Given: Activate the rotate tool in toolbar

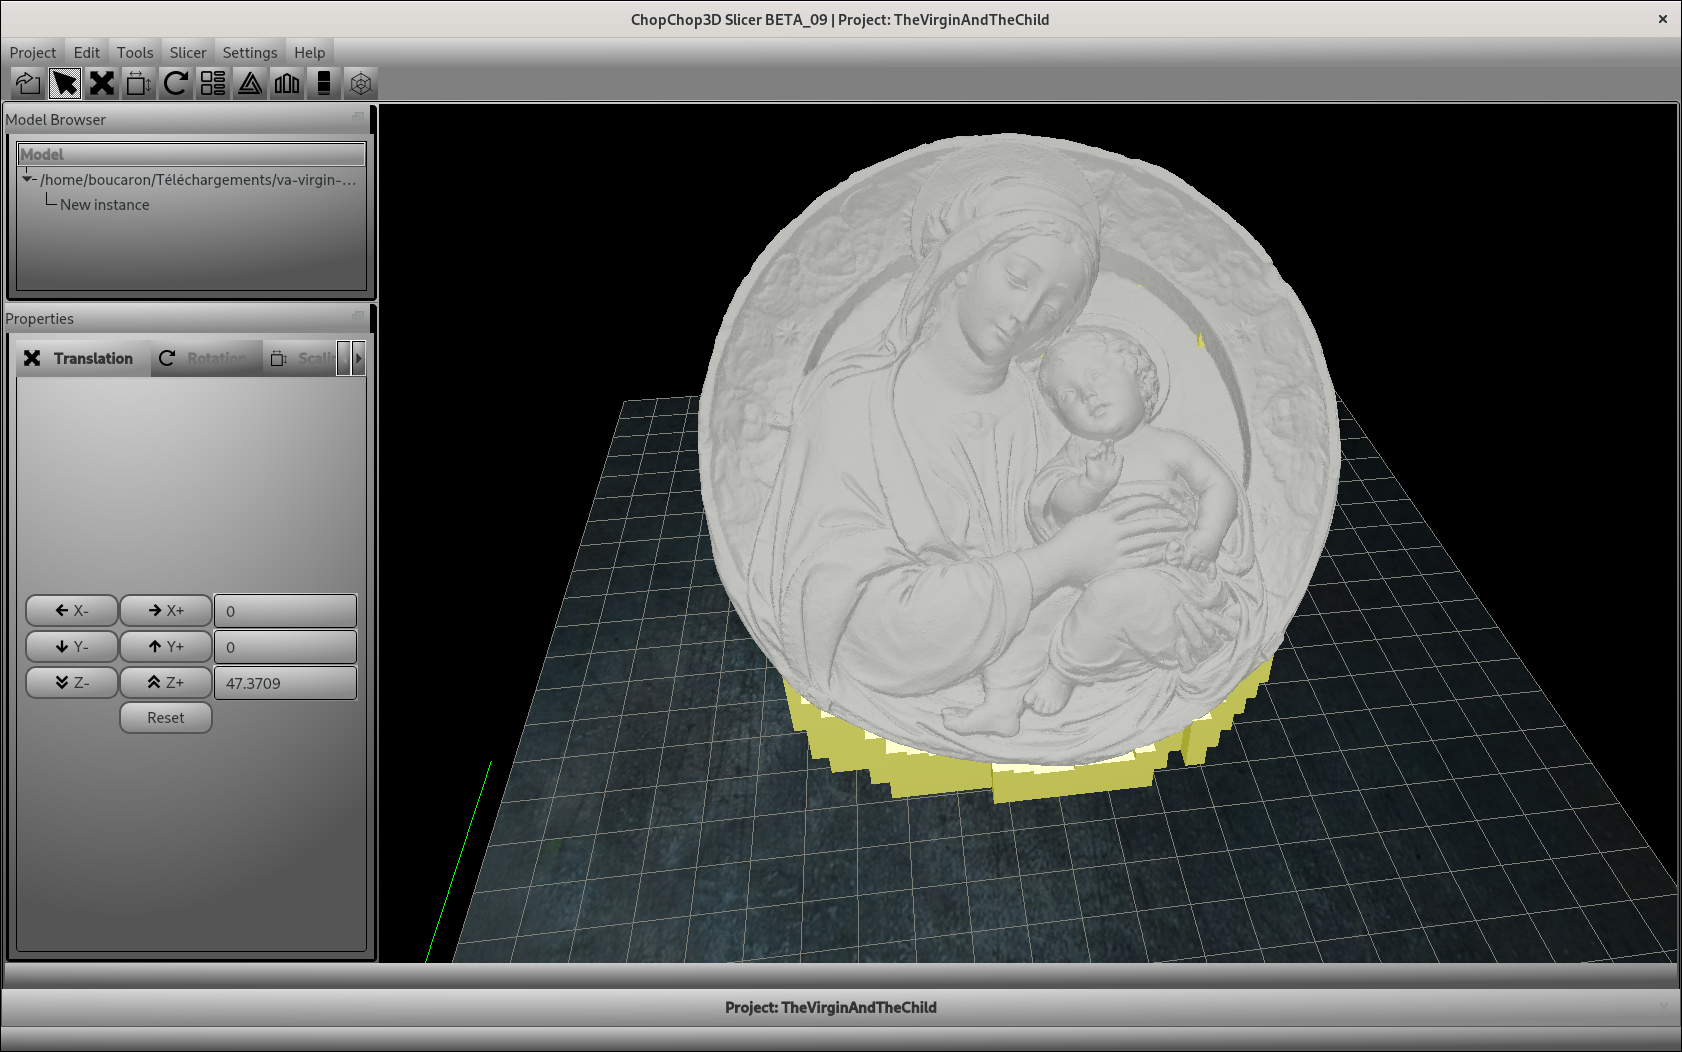Looking at the screenshot, I should 176,83.
